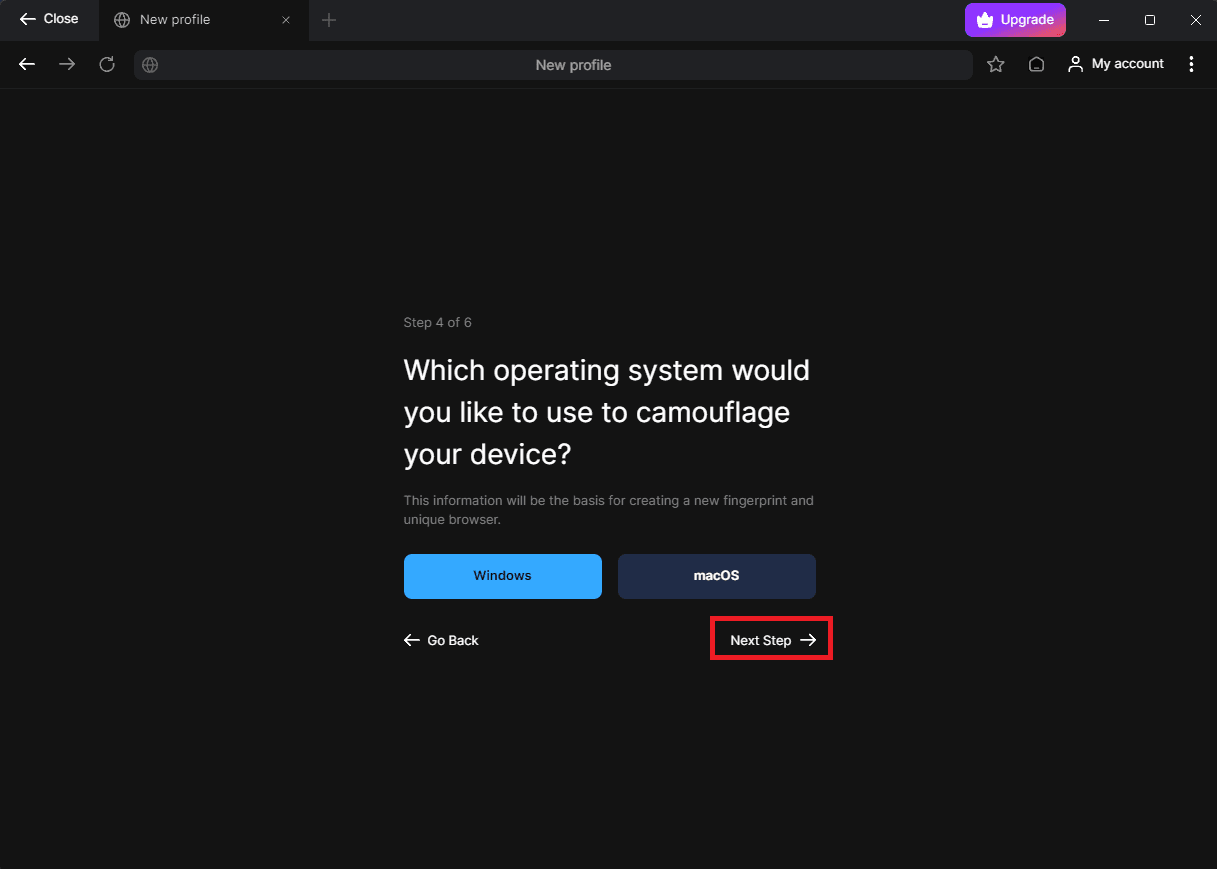Click the toolbar forward arrow
This screenshot has width=1217, height=869.
coord(67,64)
